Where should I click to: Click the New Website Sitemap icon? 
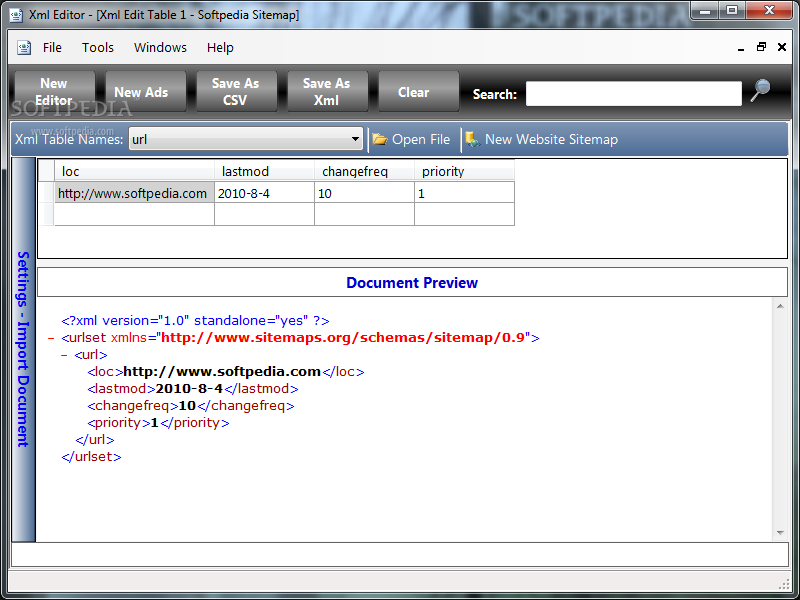pos(472,139)
